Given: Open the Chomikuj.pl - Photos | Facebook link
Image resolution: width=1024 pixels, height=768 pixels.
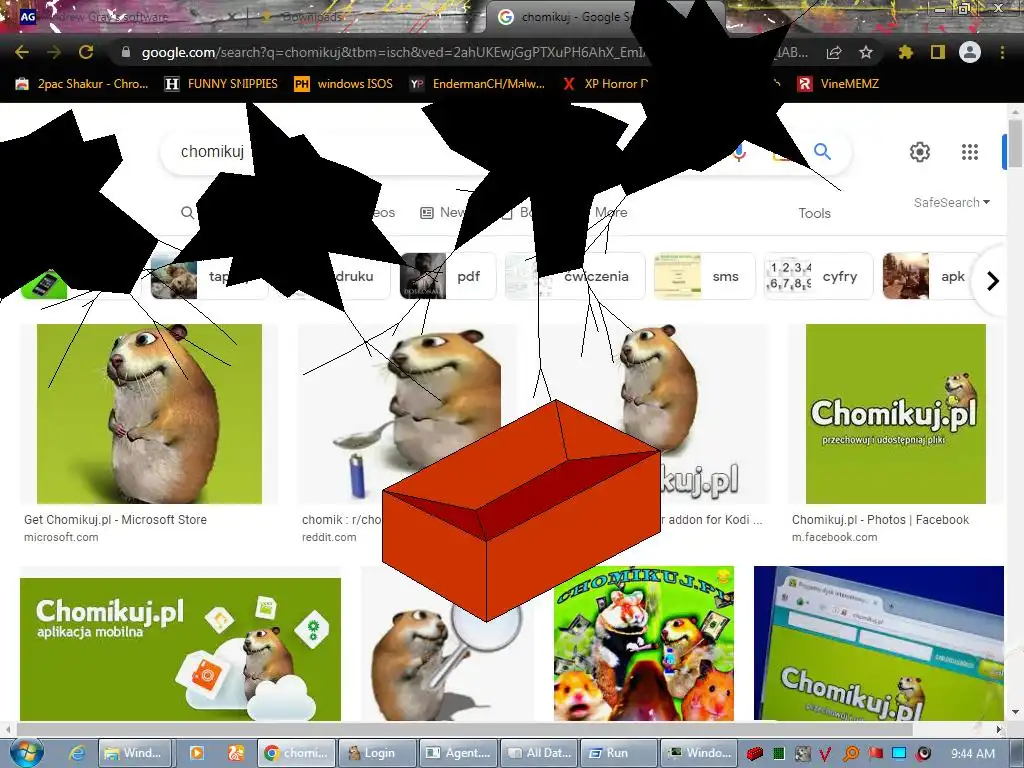Looking at the screenshot, I should 880,520.
